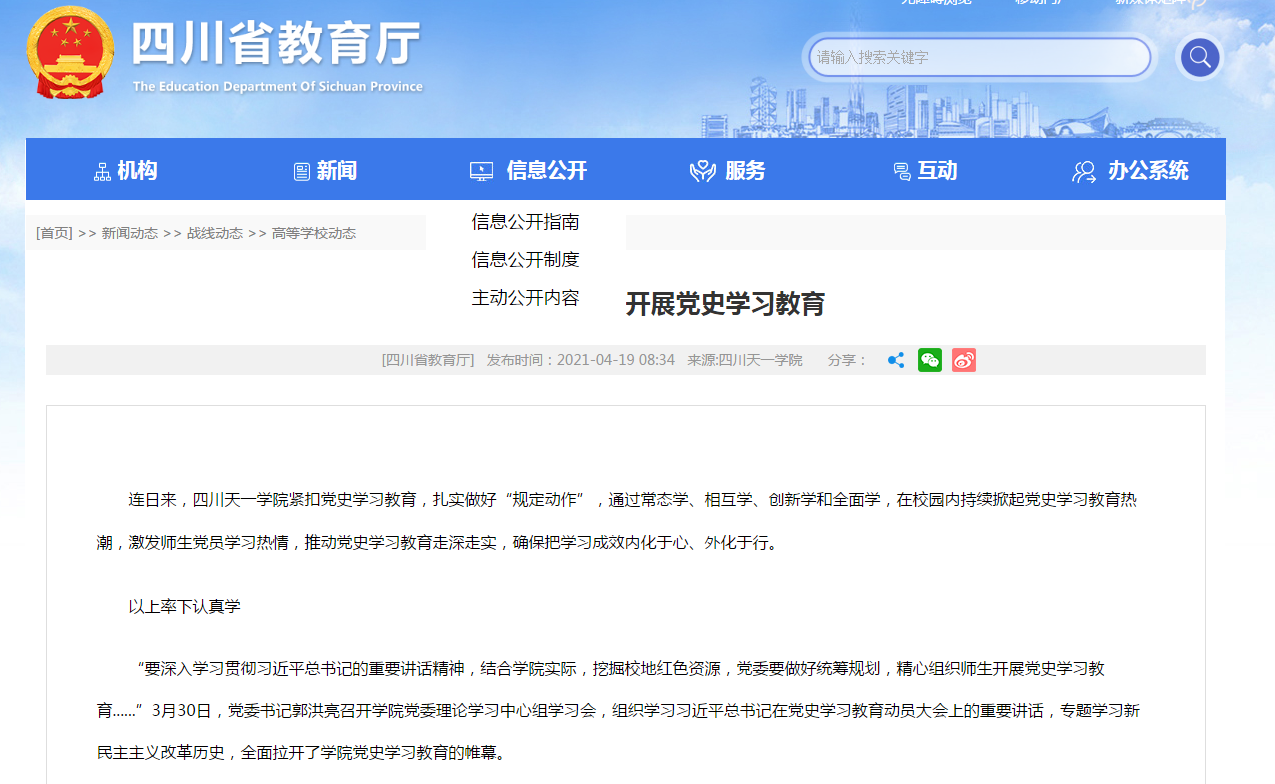The width and height of the screenshot is (1275, 784).
Task: Click the Weibo share icon
Action: (963, 360)
